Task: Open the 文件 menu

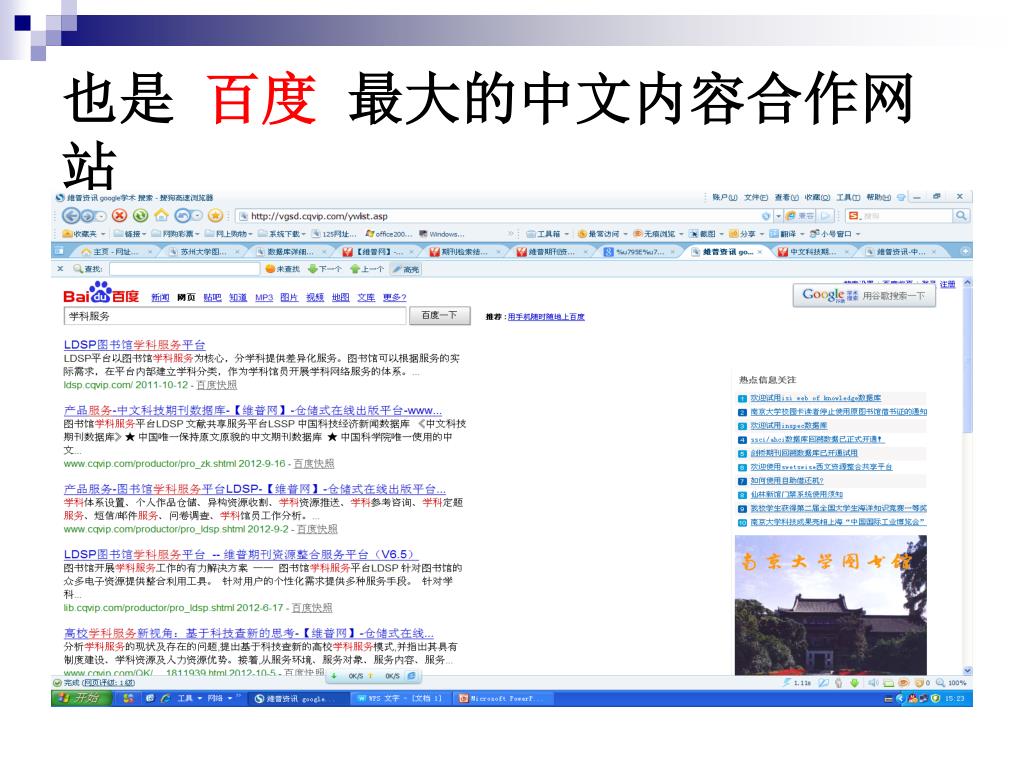Action: click(x=756, y=197)
